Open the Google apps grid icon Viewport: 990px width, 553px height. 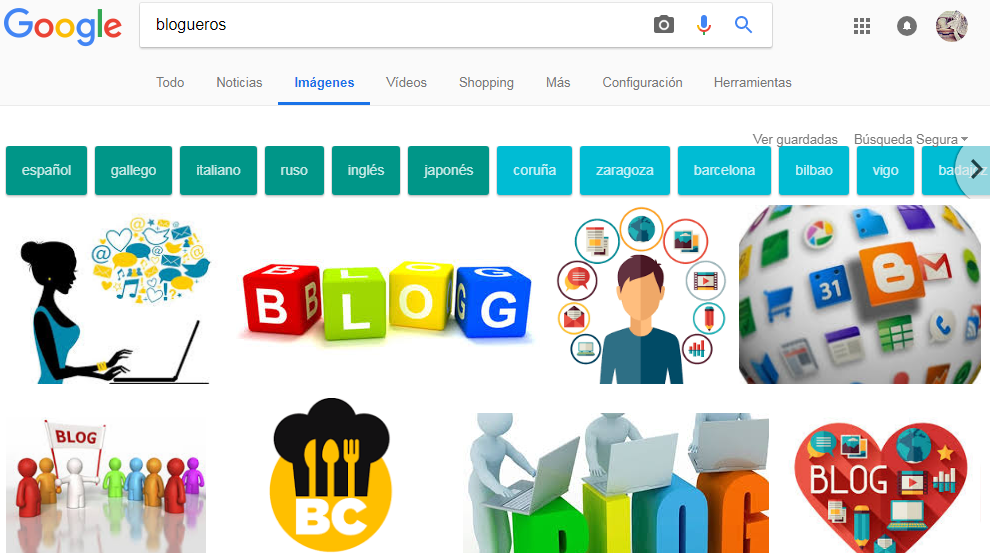[862, 26]
